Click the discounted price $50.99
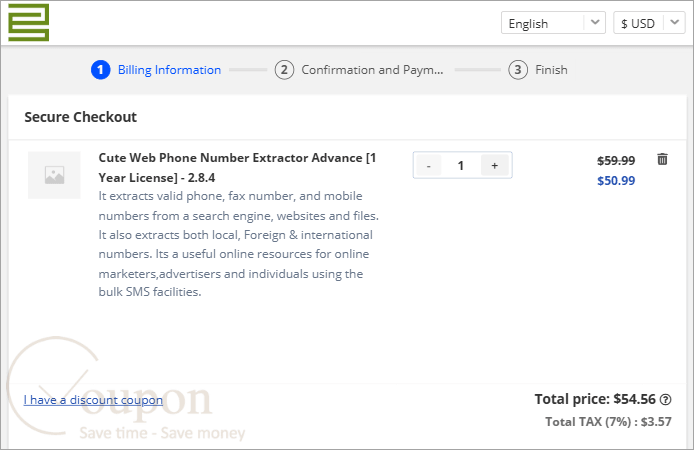 (616, 181)
